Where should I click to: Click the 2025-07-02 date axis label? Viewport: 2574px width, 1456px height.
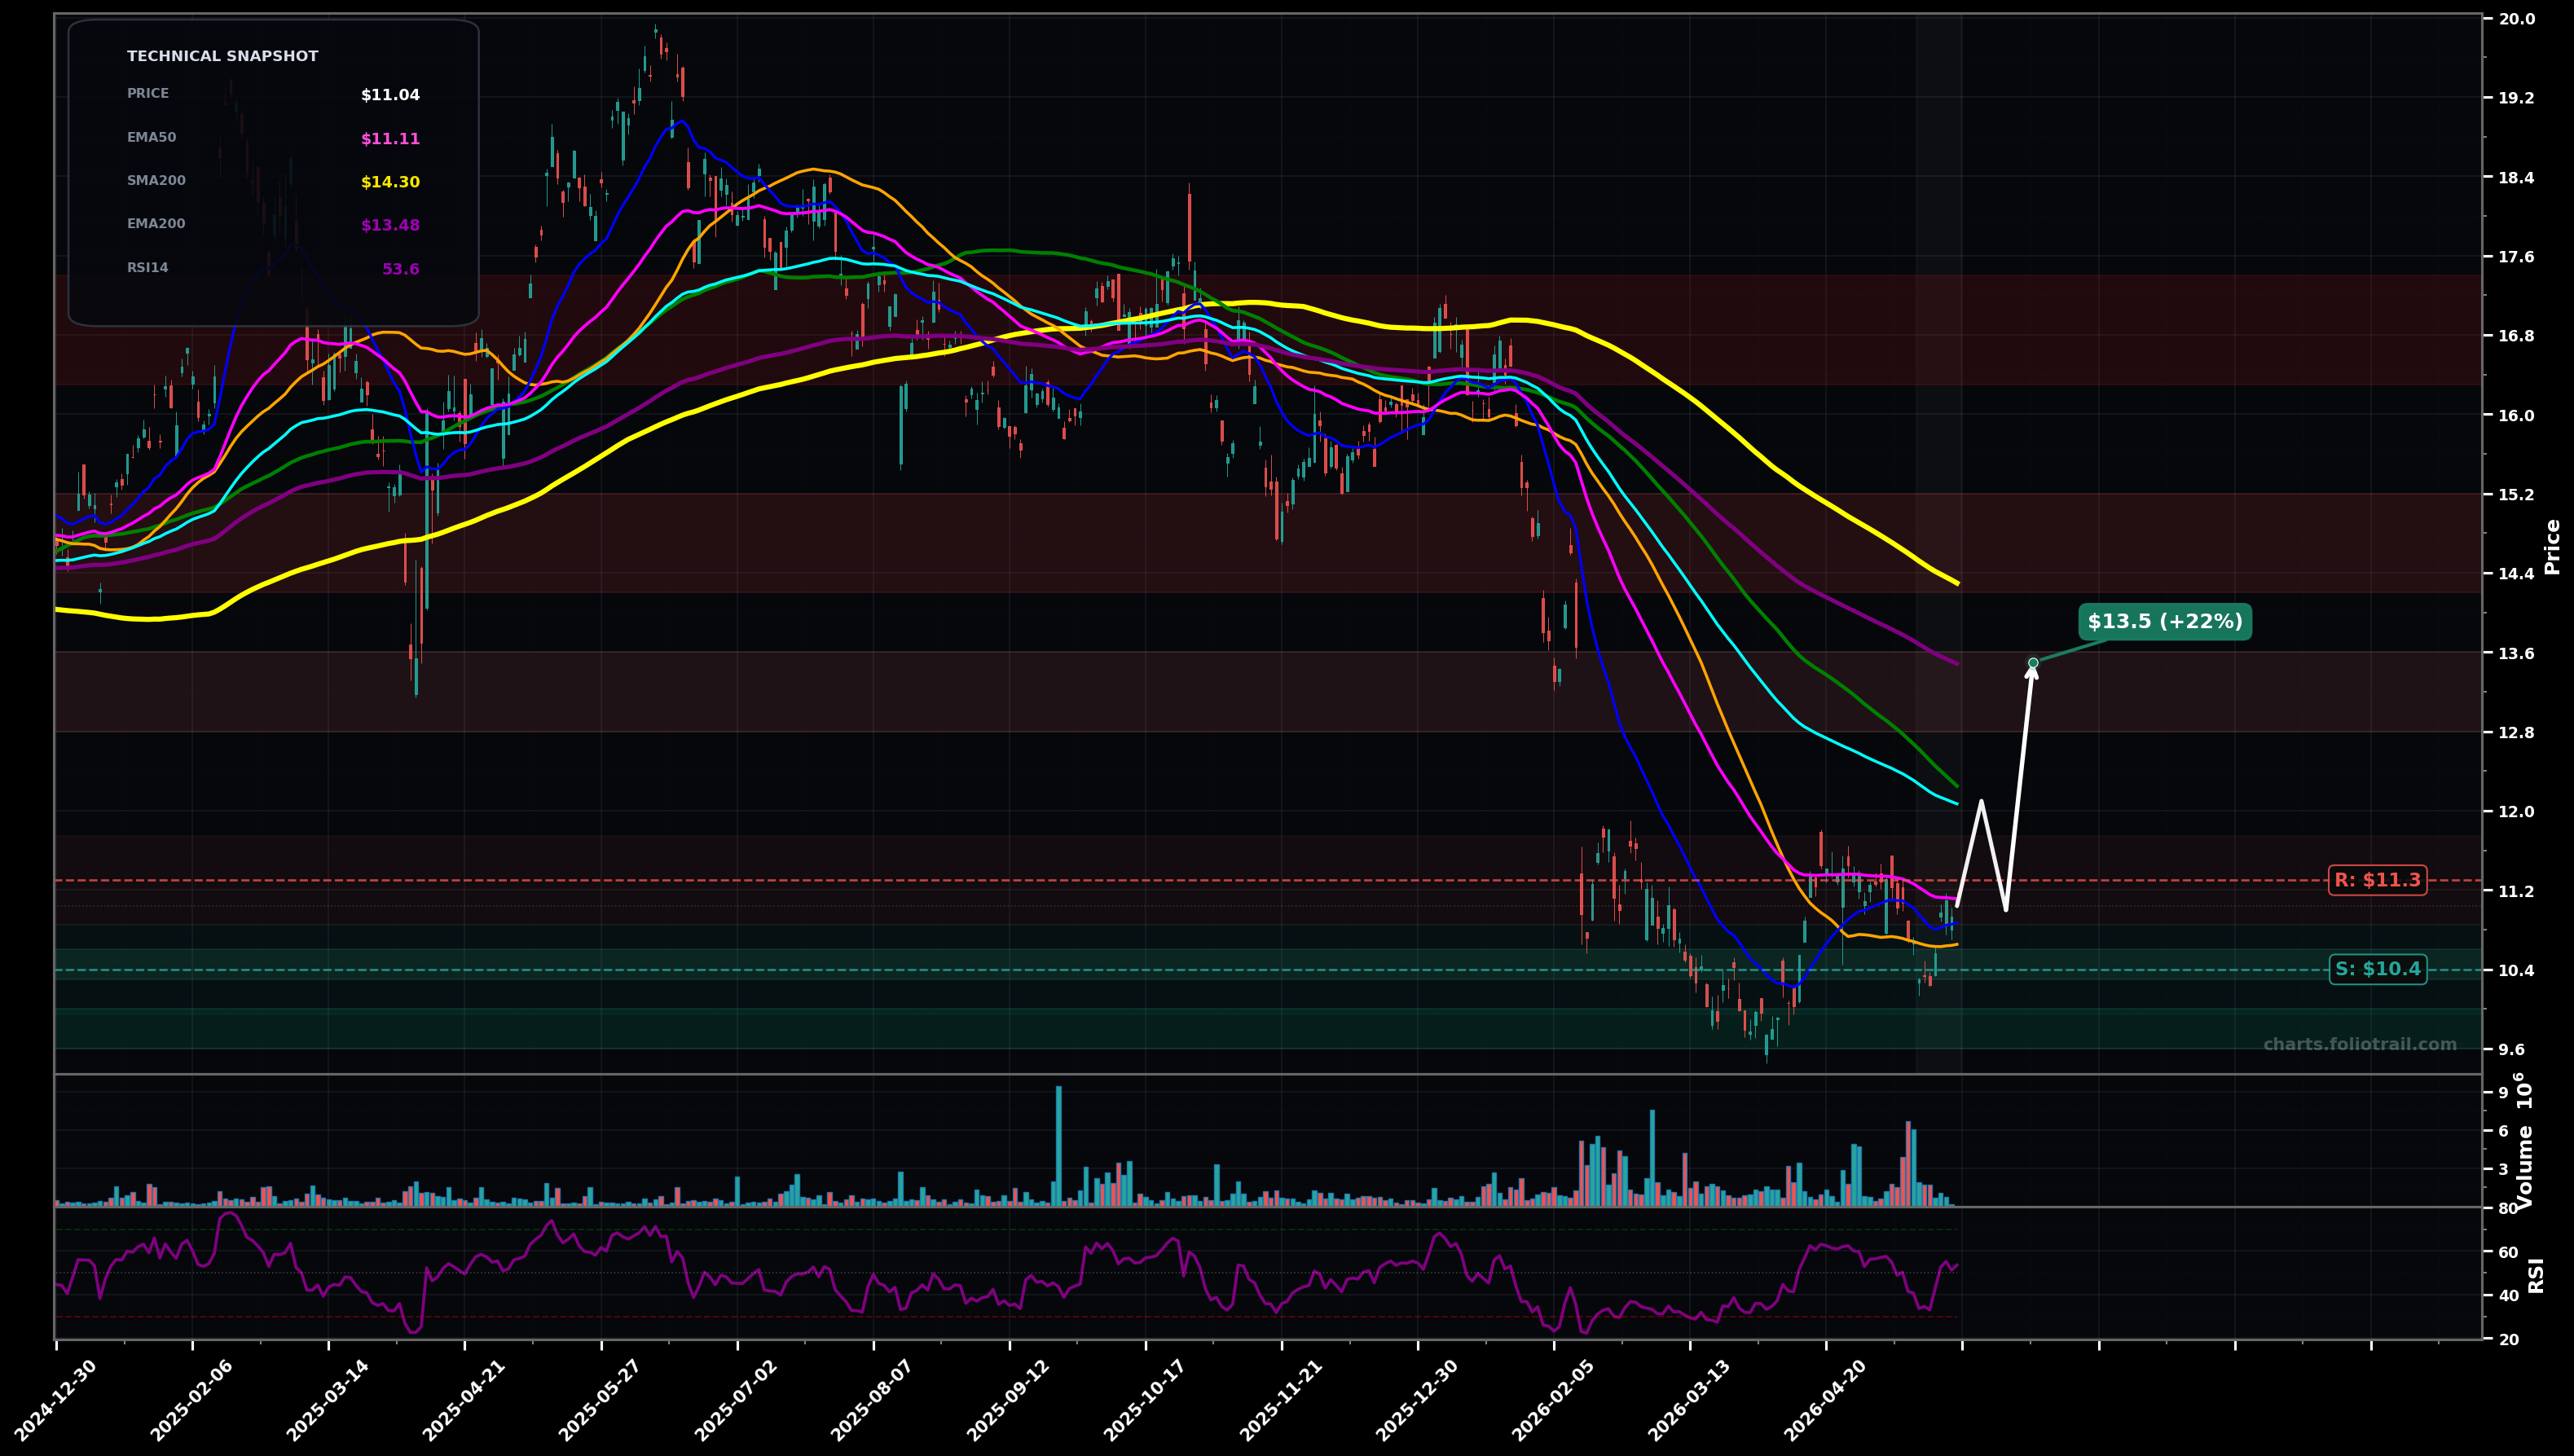[736, 1400]
